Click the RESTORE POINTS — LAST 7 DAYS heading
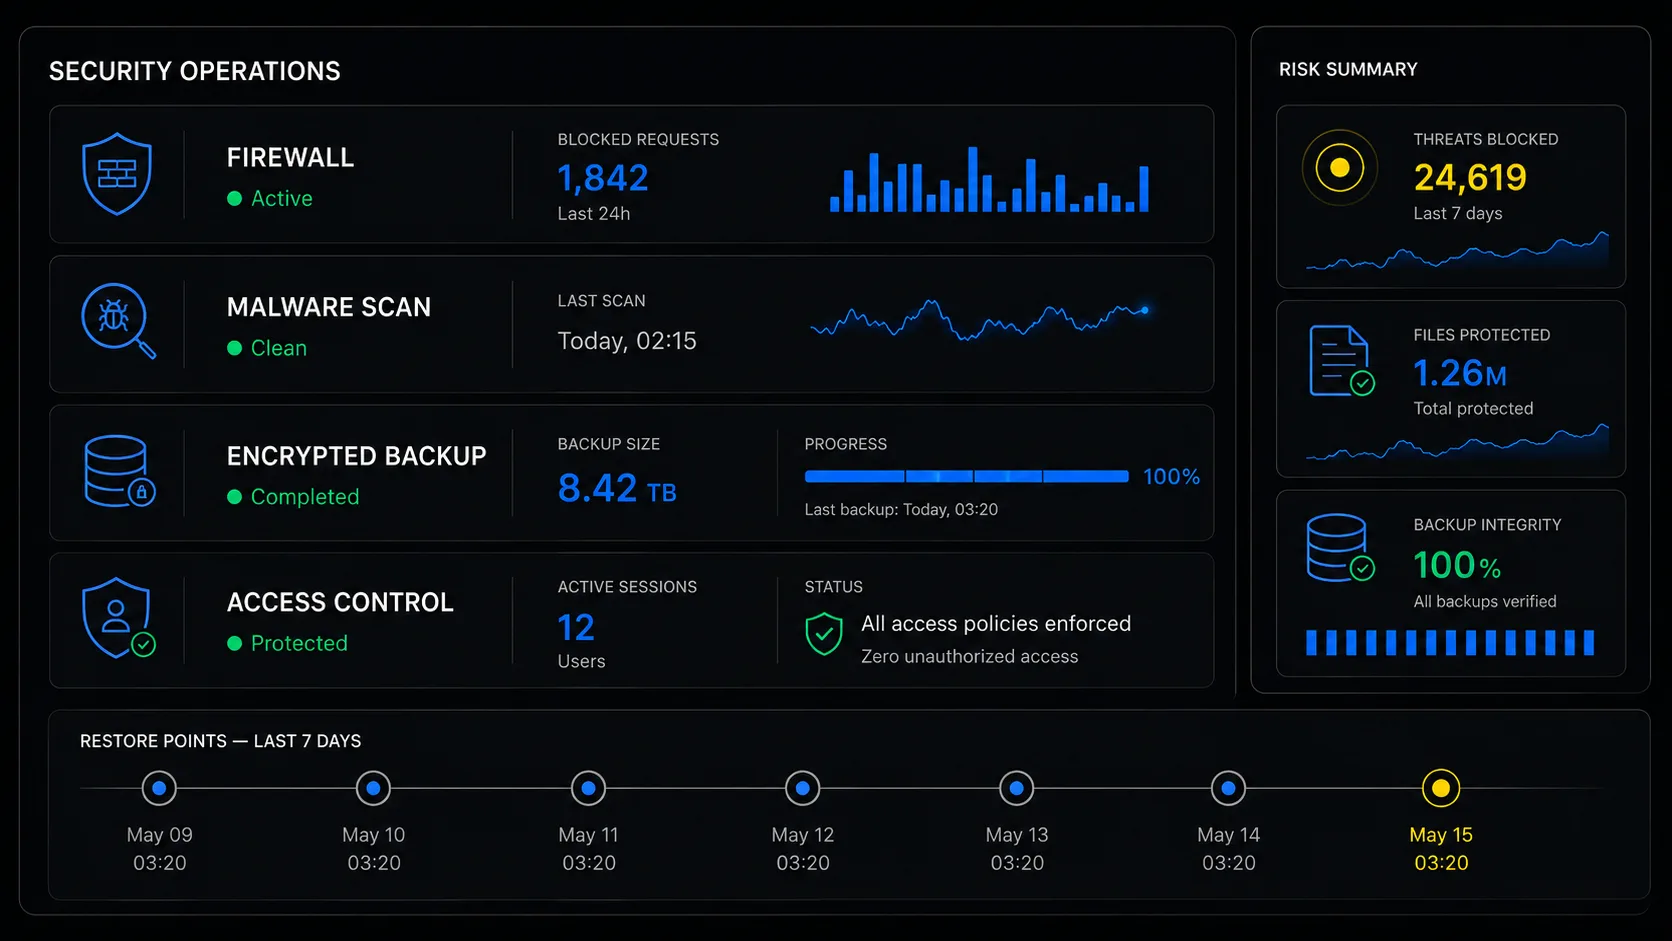1672x941 pixels. click(221, 741)
